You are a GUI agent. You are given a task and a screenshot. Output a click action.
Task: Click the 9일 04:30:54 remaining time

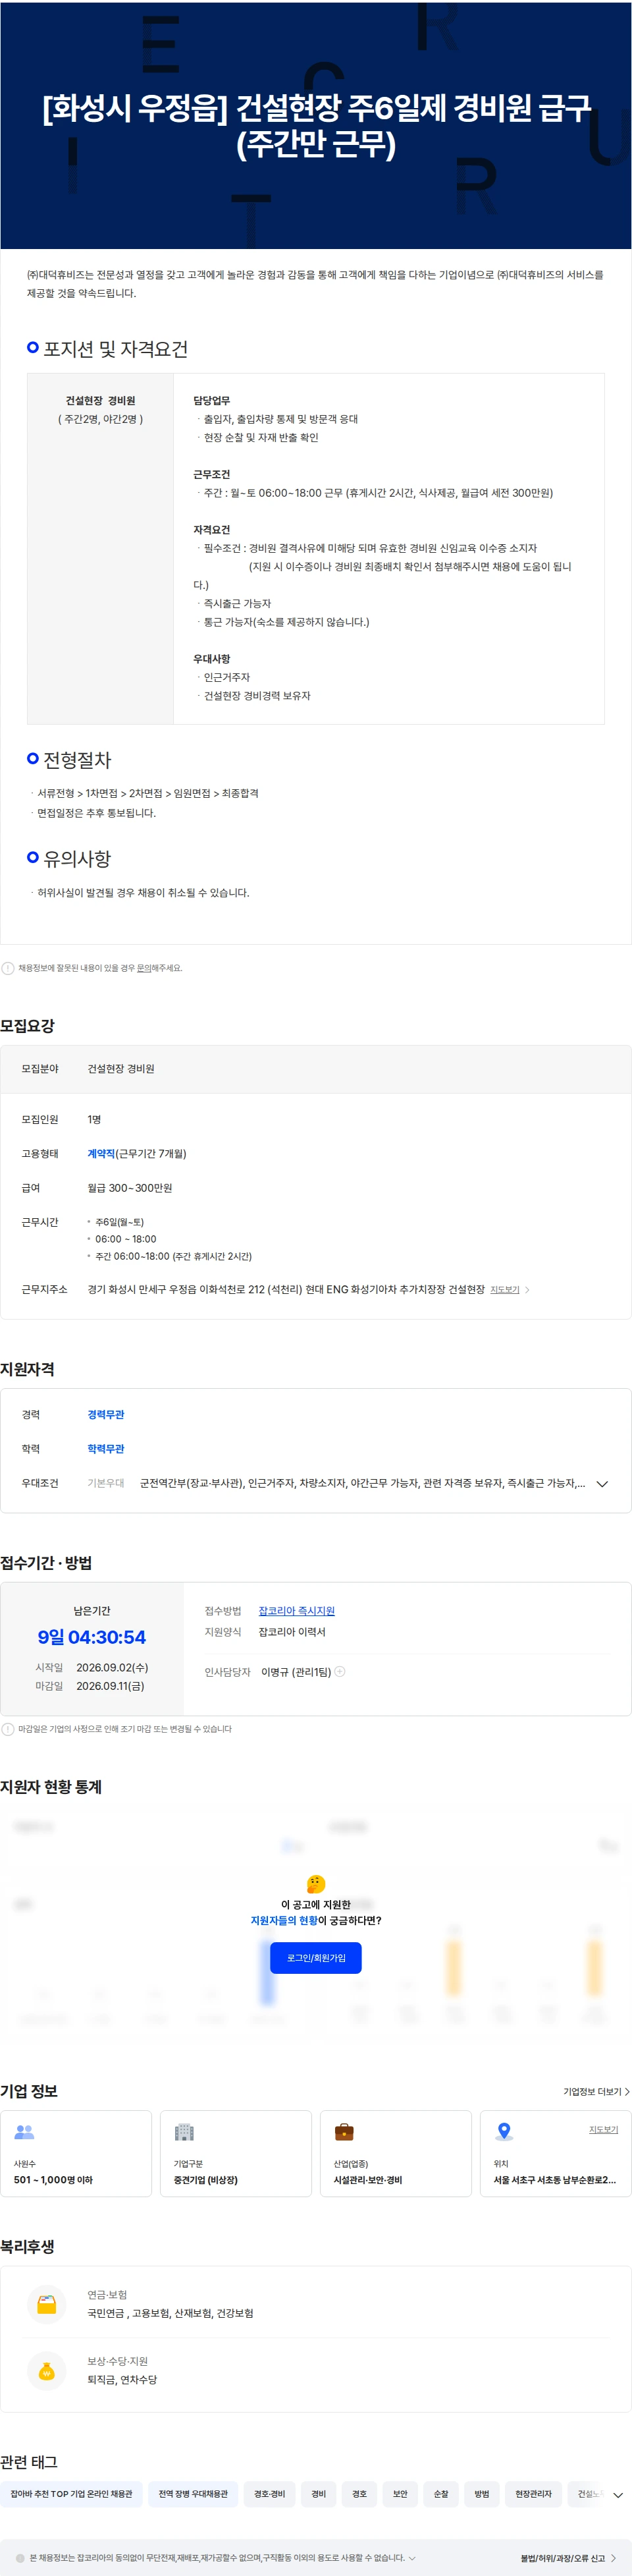tap(92, 1637)
